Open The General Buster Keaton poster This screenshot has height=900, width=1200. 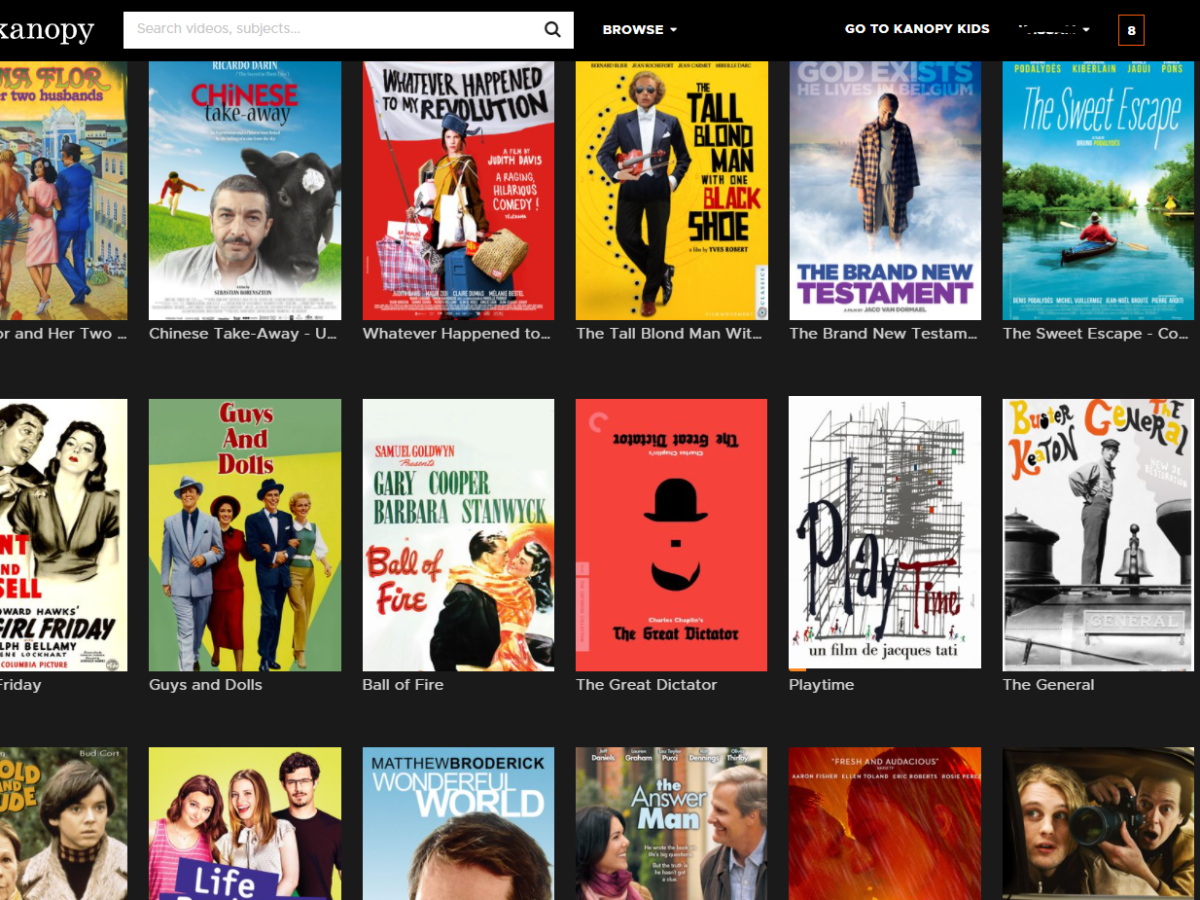(x=1098, y=535)
